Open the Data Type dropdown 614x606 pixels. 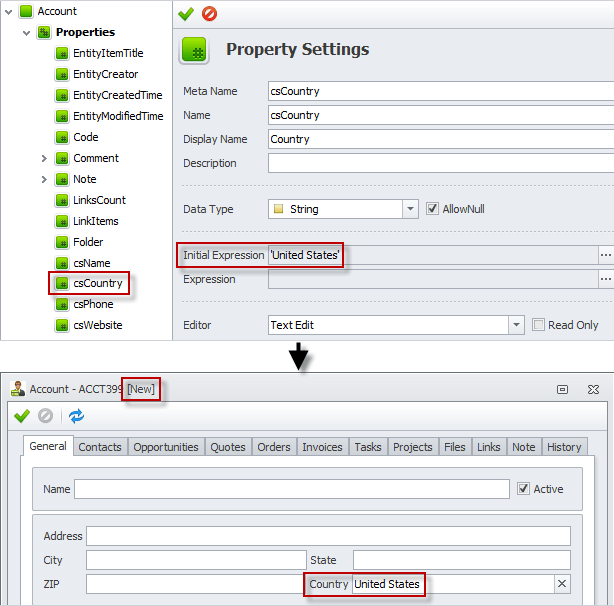coord(410,209)
